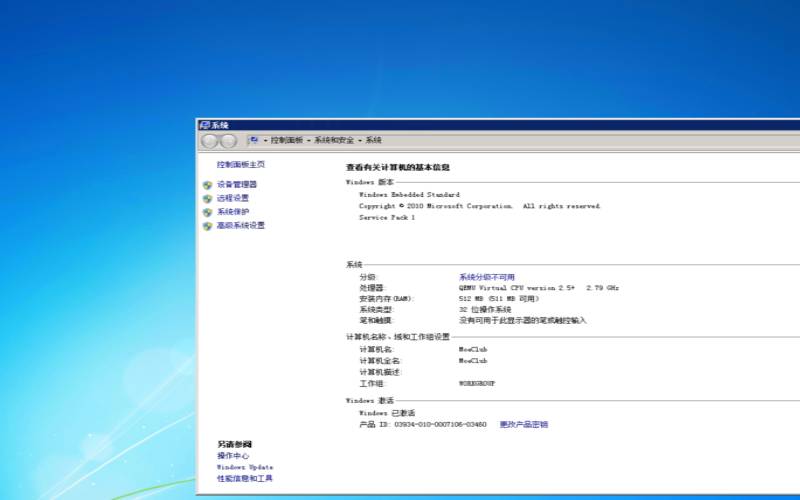Click MoeClub in the 计算机全名 row
The image size is (800, 500).
[x=473, y=361]
